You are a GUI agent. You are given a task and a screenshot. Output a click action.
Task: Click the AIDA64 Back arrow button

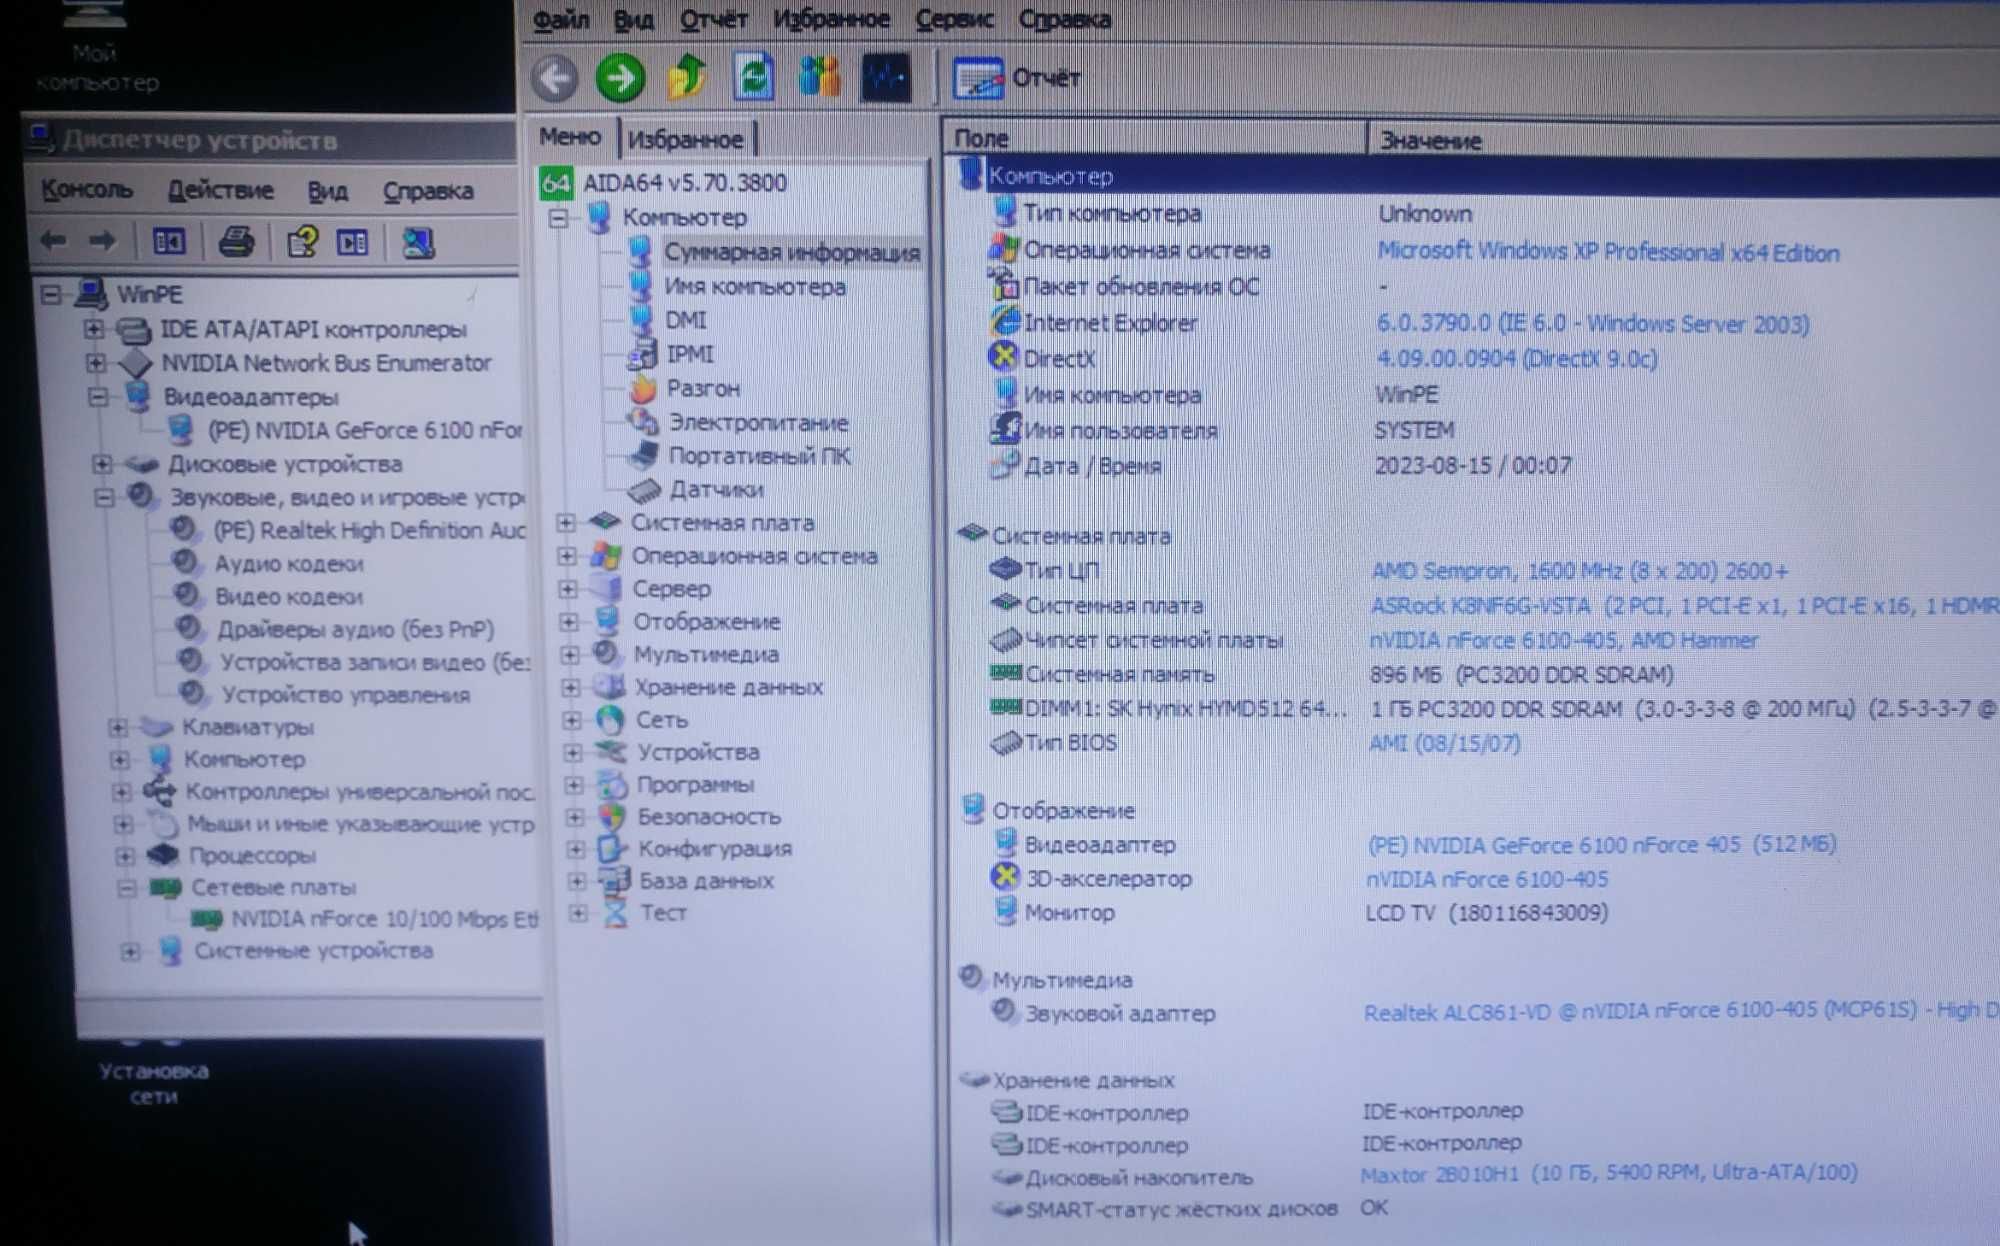554,78
